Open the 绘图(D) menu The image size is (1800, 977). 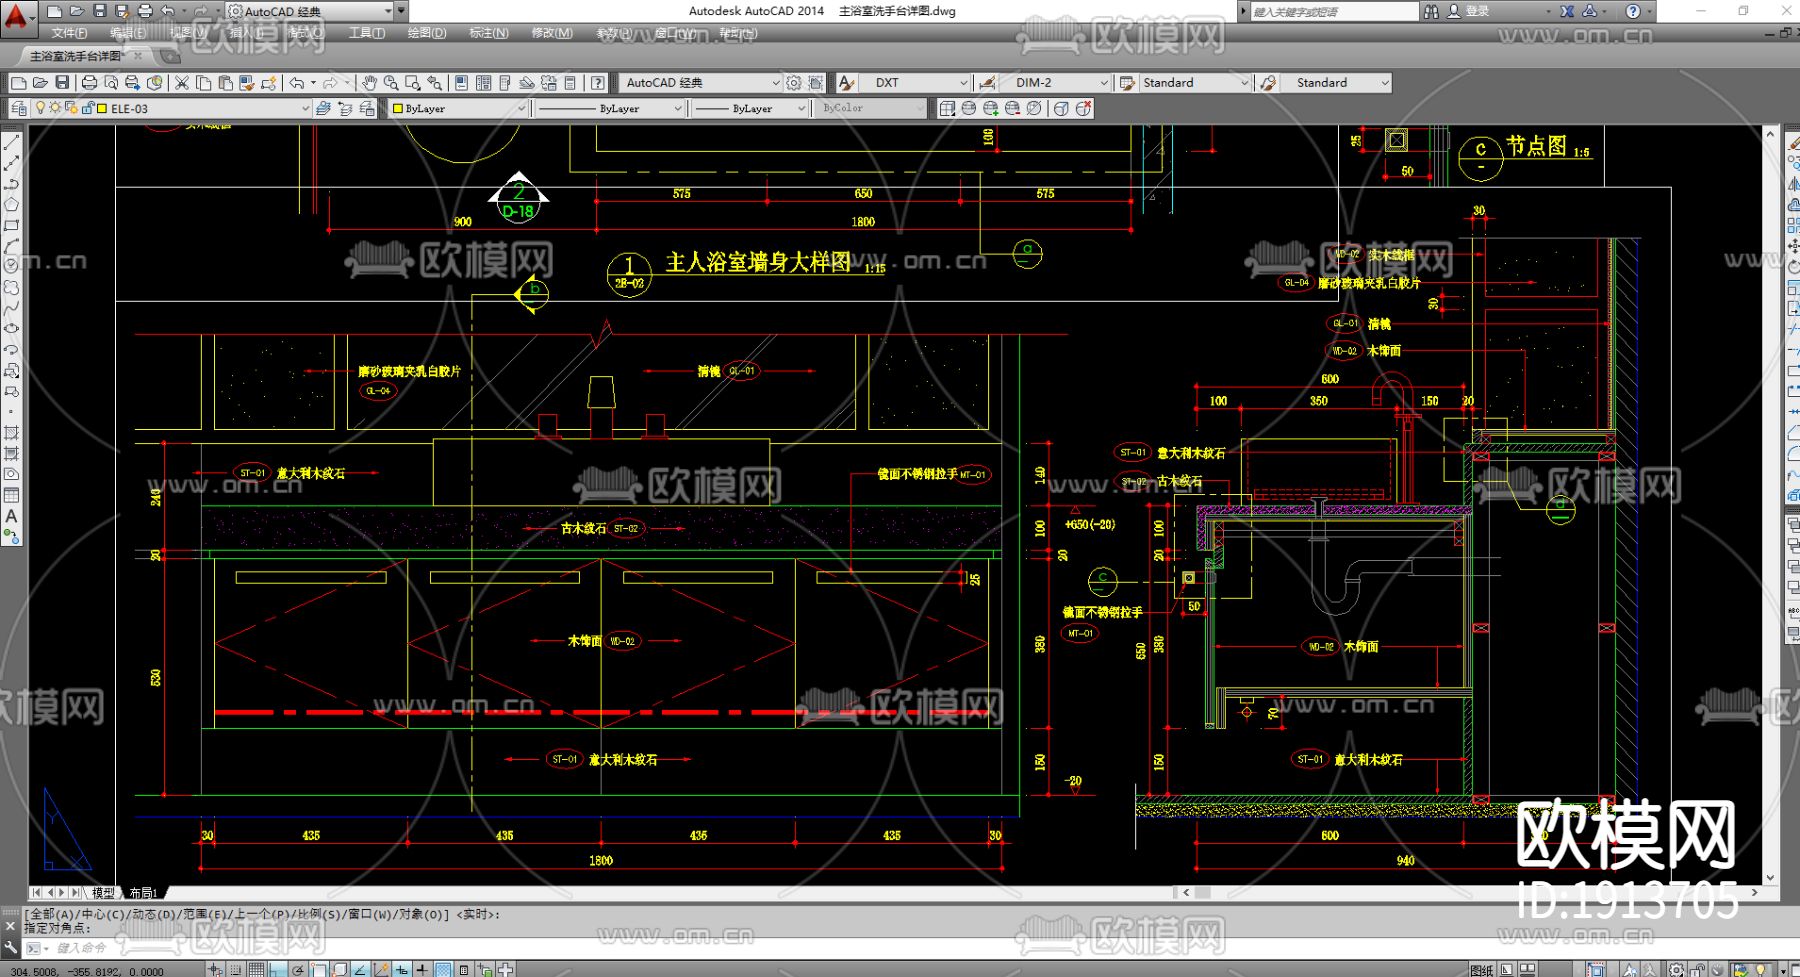point(426,33)
